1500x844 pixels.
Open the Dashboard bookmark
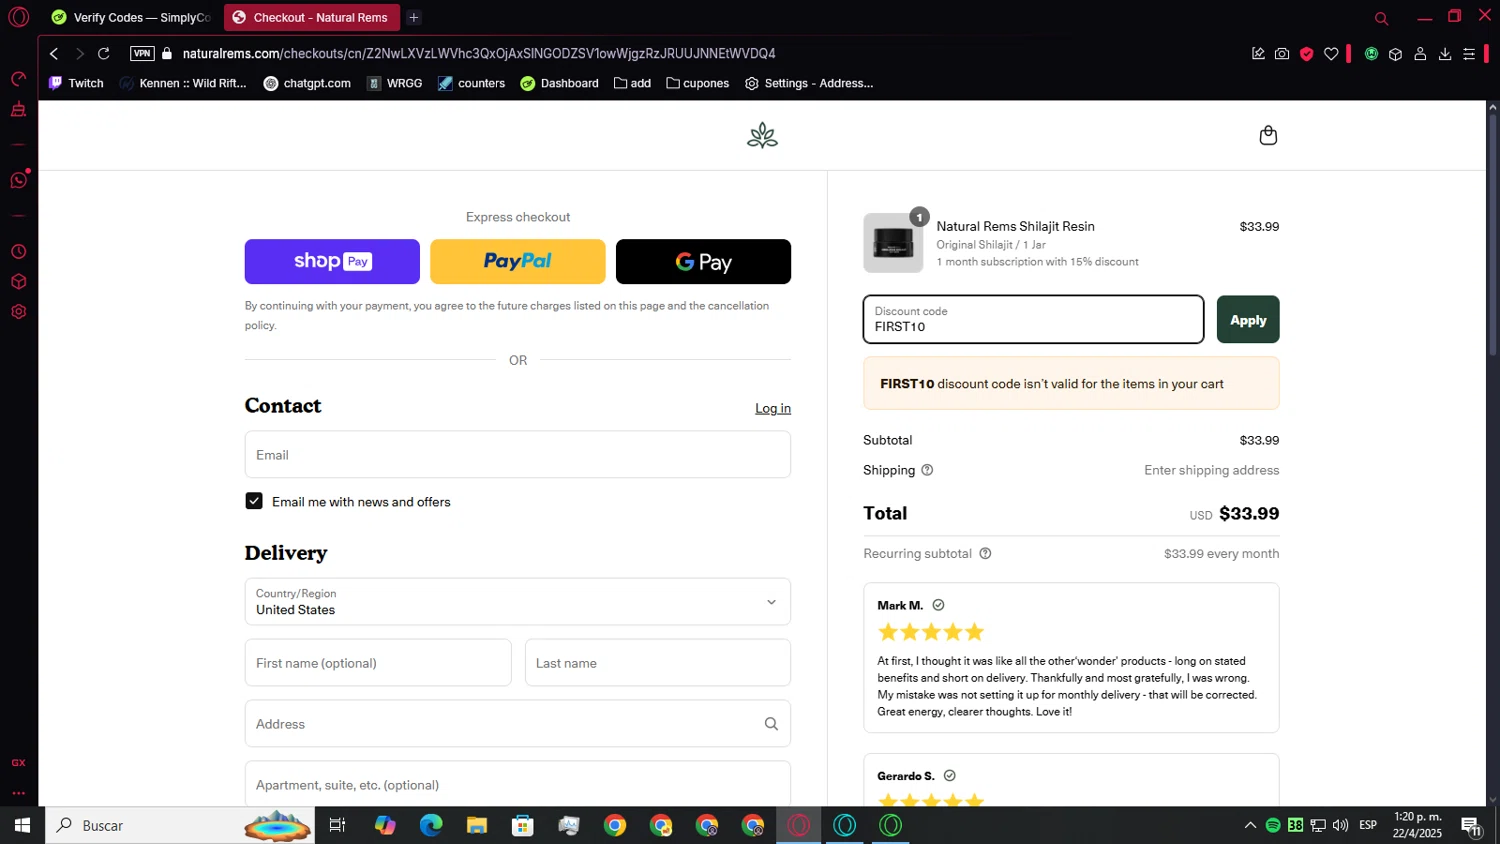[559, 83]
